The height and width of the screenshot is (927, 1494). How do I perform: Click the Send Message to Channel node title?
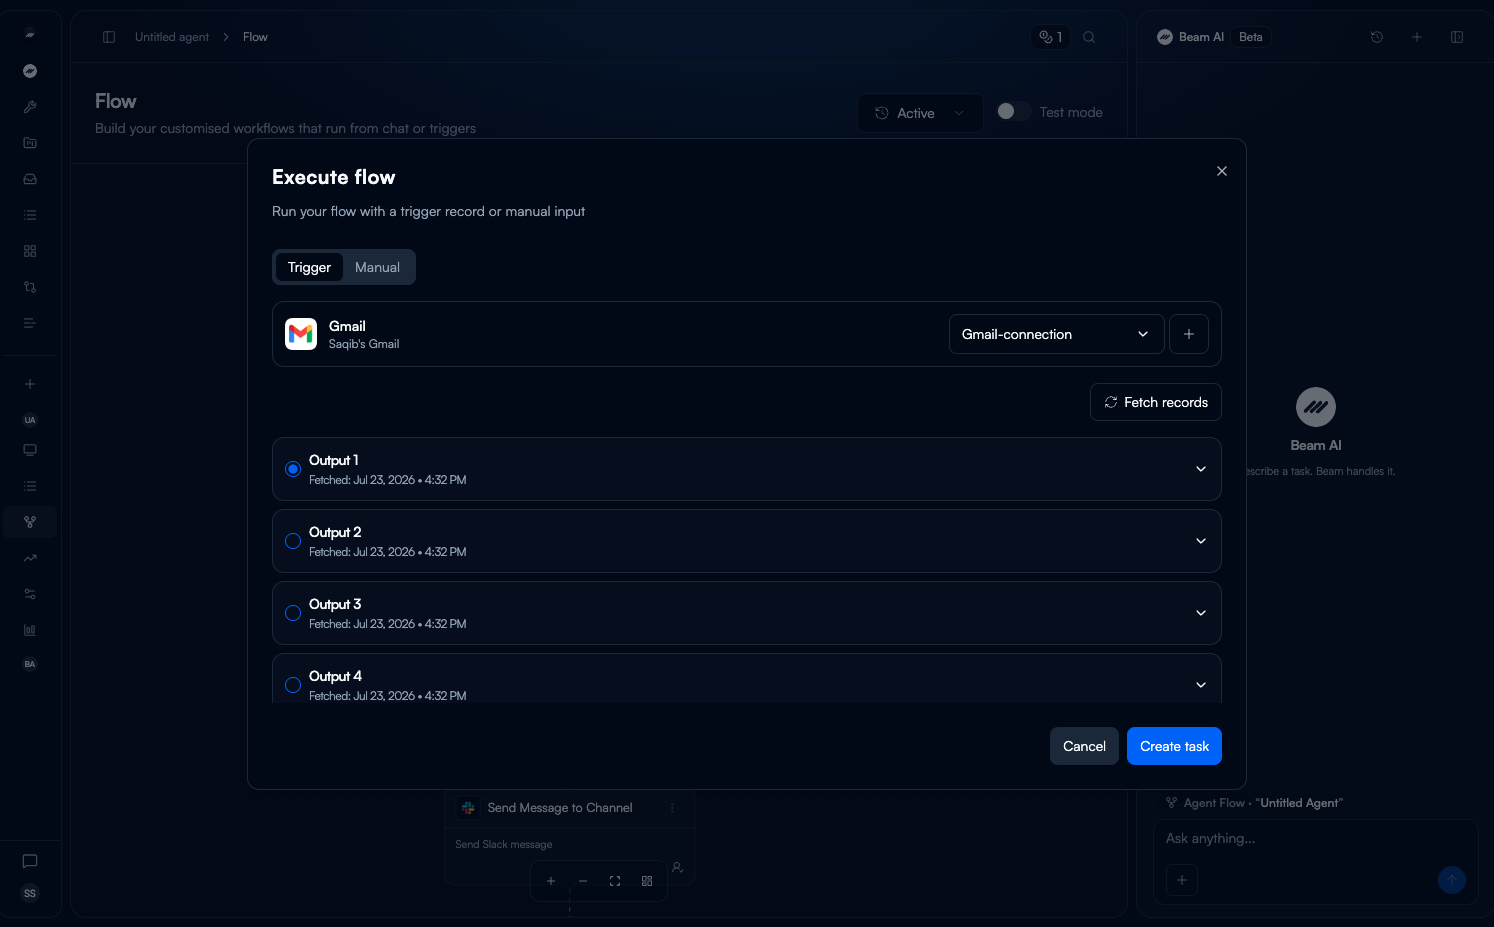(560, 808)
